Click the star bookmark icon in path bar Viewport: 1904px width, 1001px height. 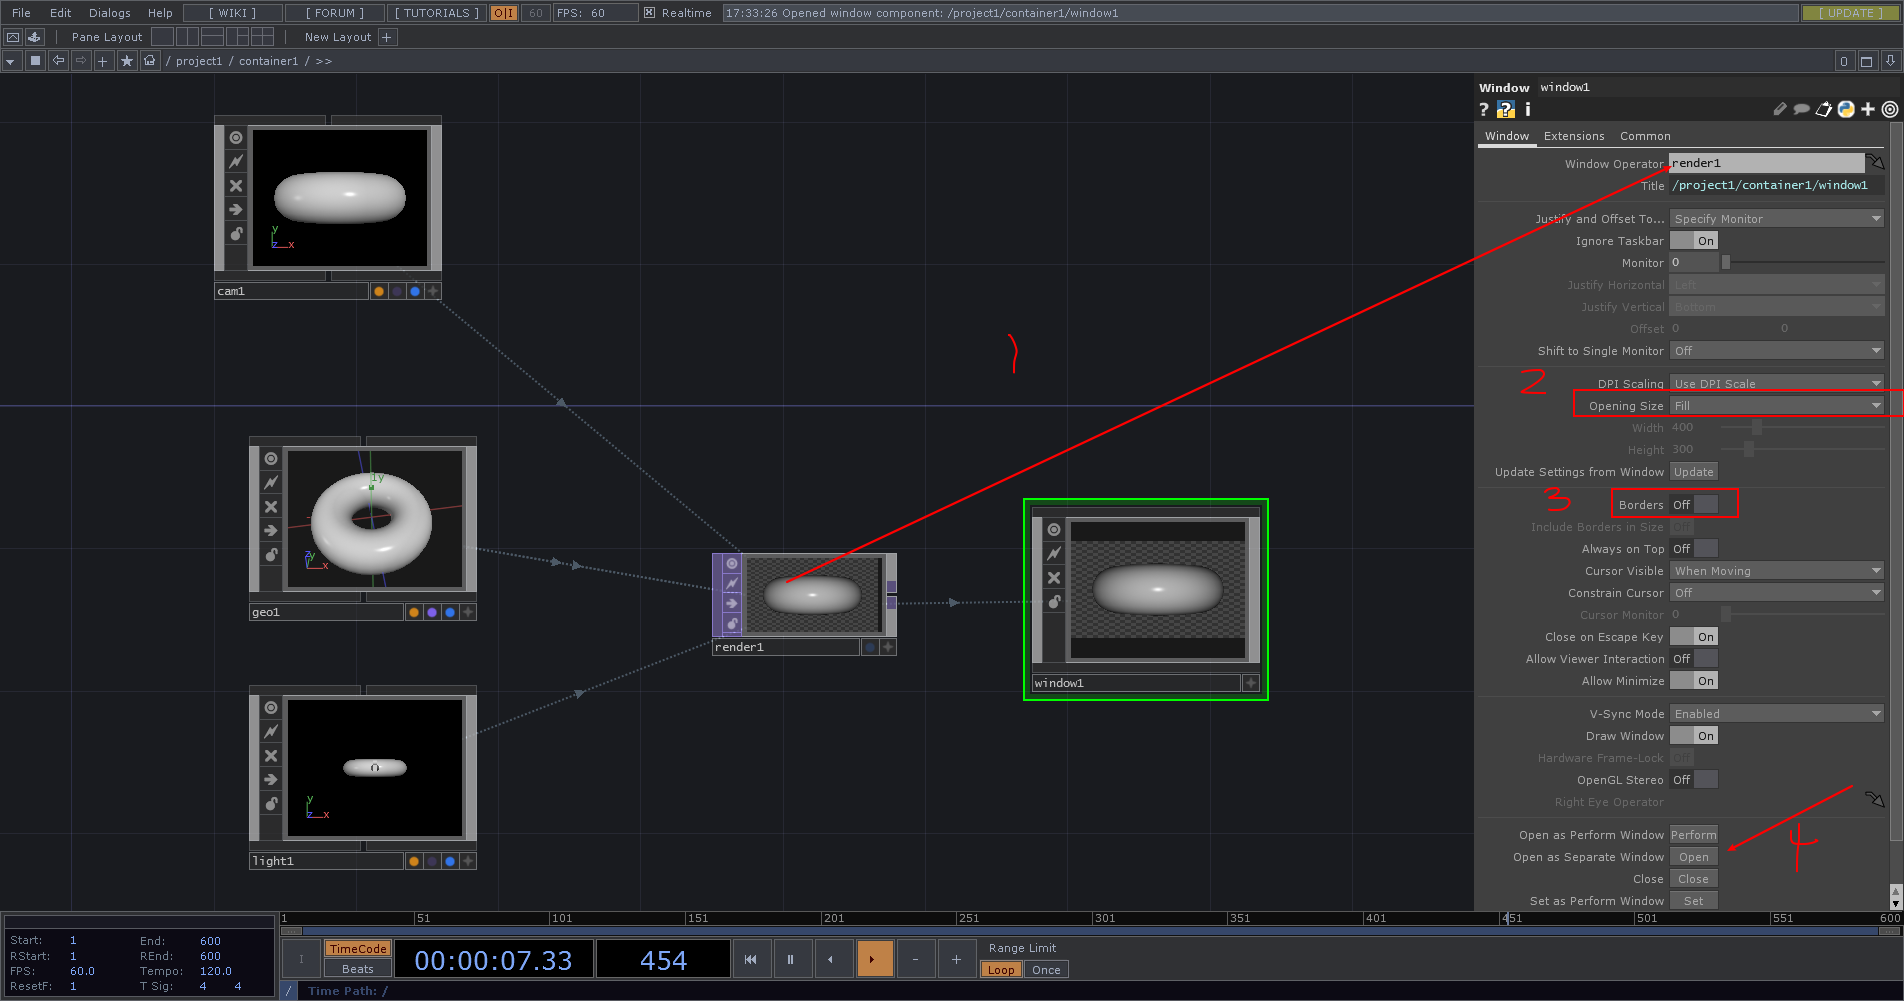point(127,60)
